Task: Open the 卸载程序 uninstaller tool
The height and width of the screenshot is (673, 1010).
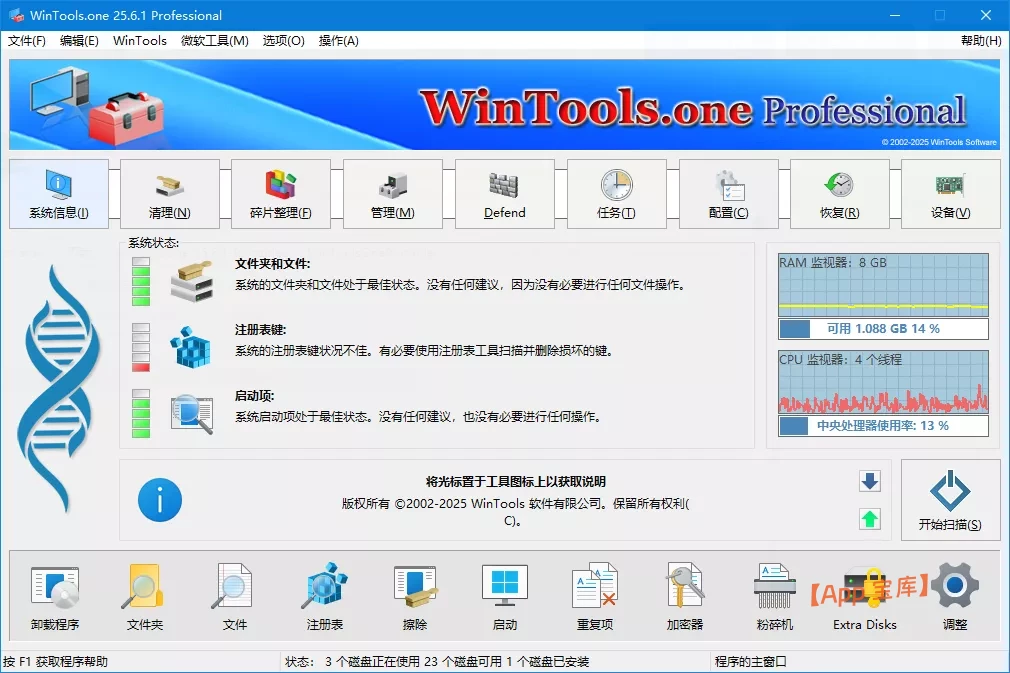Action: tap(54, 597)
